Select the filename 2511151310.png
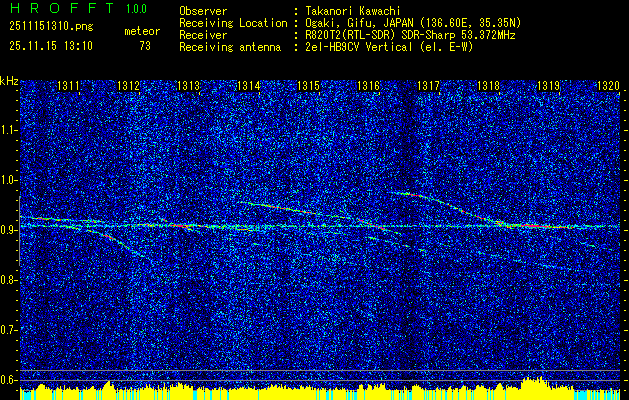The image size is (629, 400). (x=51, y=26)
